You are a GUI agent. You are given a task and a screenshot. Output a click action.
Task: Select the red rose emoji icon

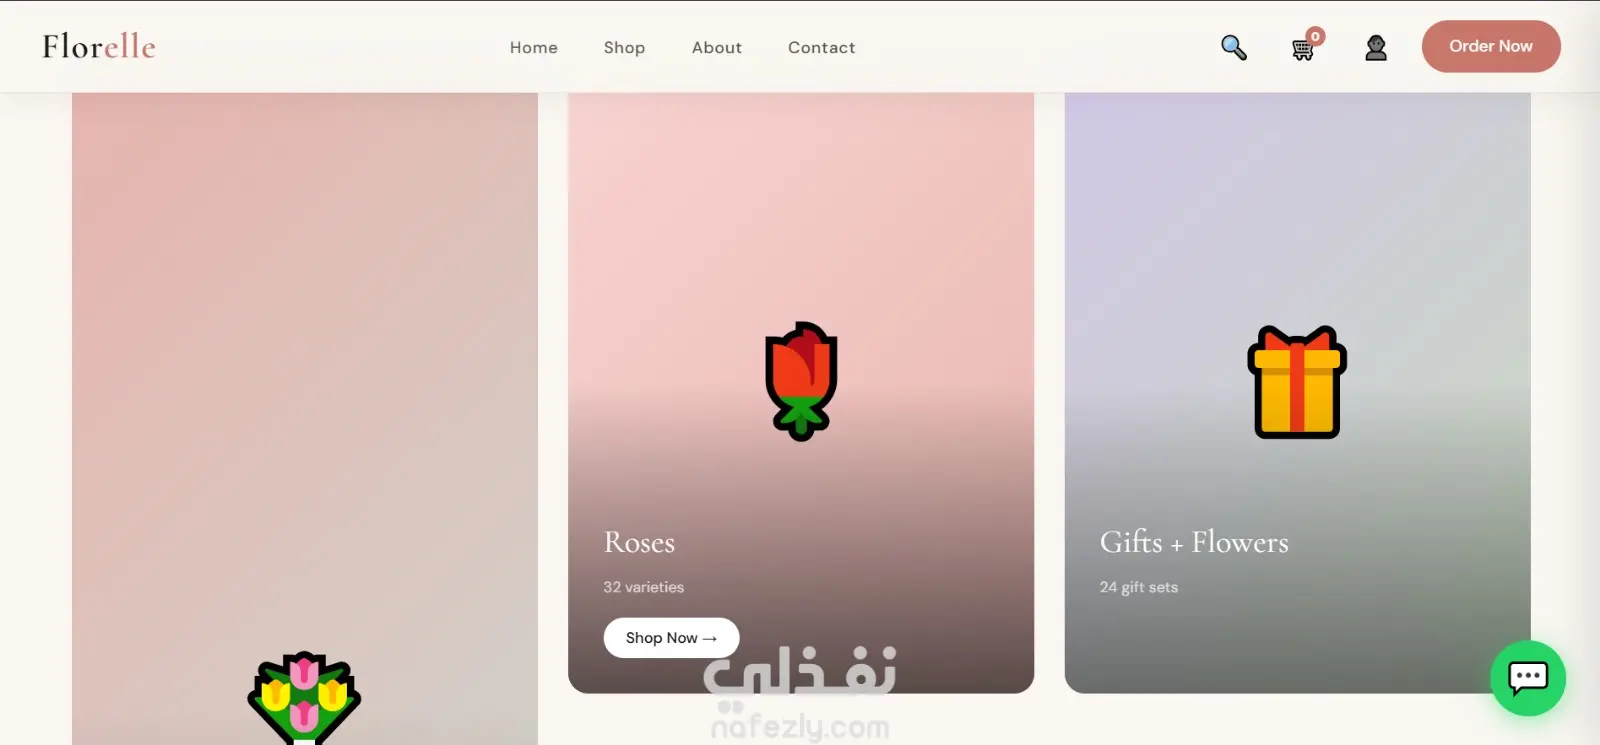[801, 381]
